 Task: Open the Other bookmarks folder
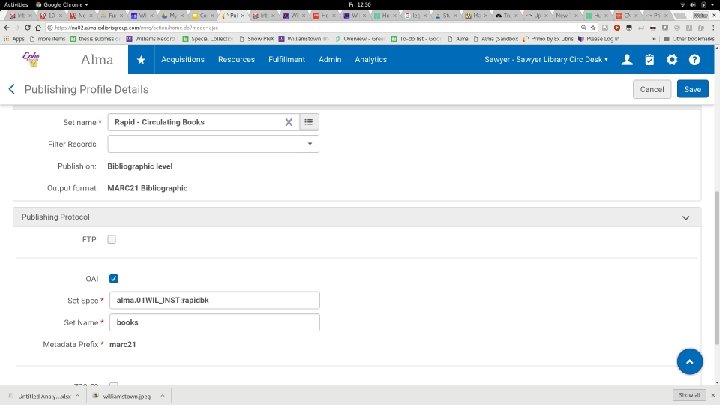pyautogui.click(x=689, y=39)
